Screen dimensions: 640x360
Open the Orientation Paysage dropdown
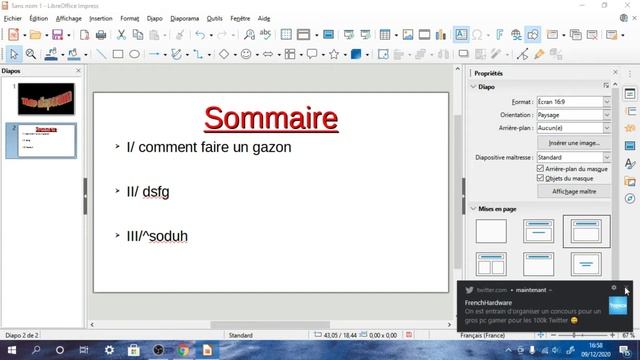(607, 115)
